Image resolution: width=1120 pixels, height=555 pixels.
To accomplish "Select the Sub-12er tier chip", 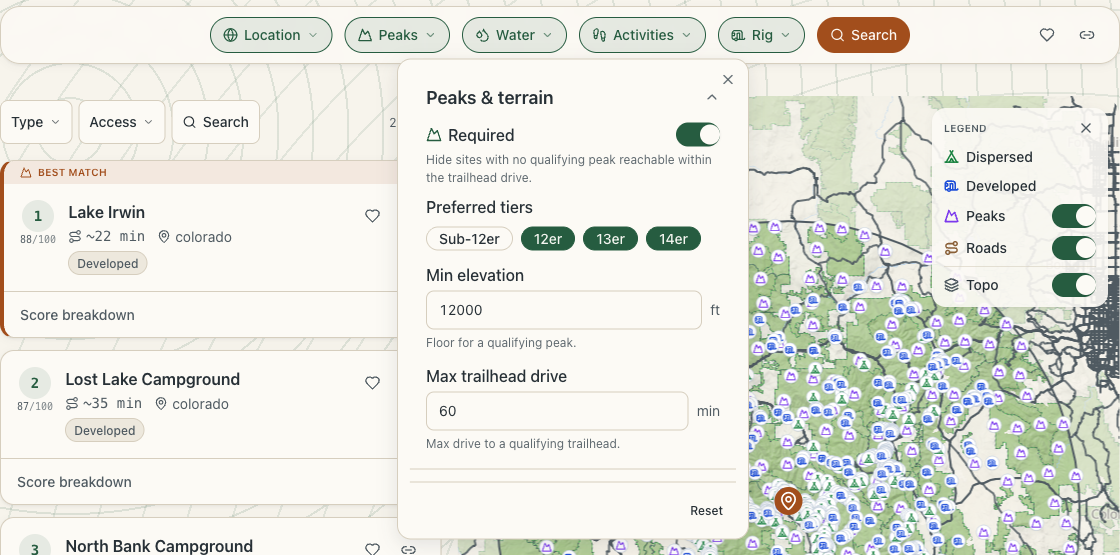I will point(469,239).
